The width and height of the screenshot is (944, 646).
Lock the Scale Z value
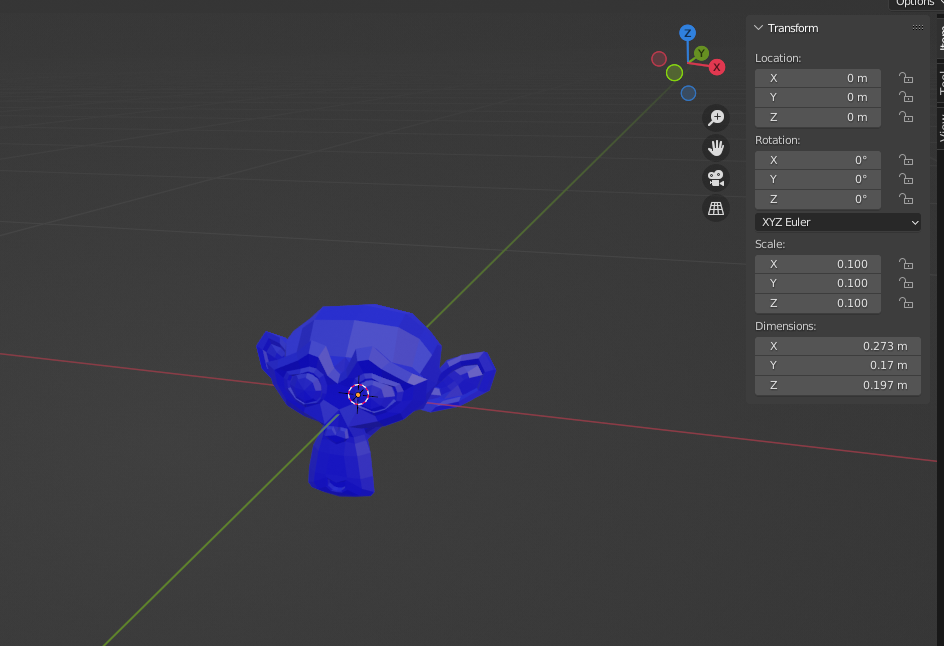point(906,303)
